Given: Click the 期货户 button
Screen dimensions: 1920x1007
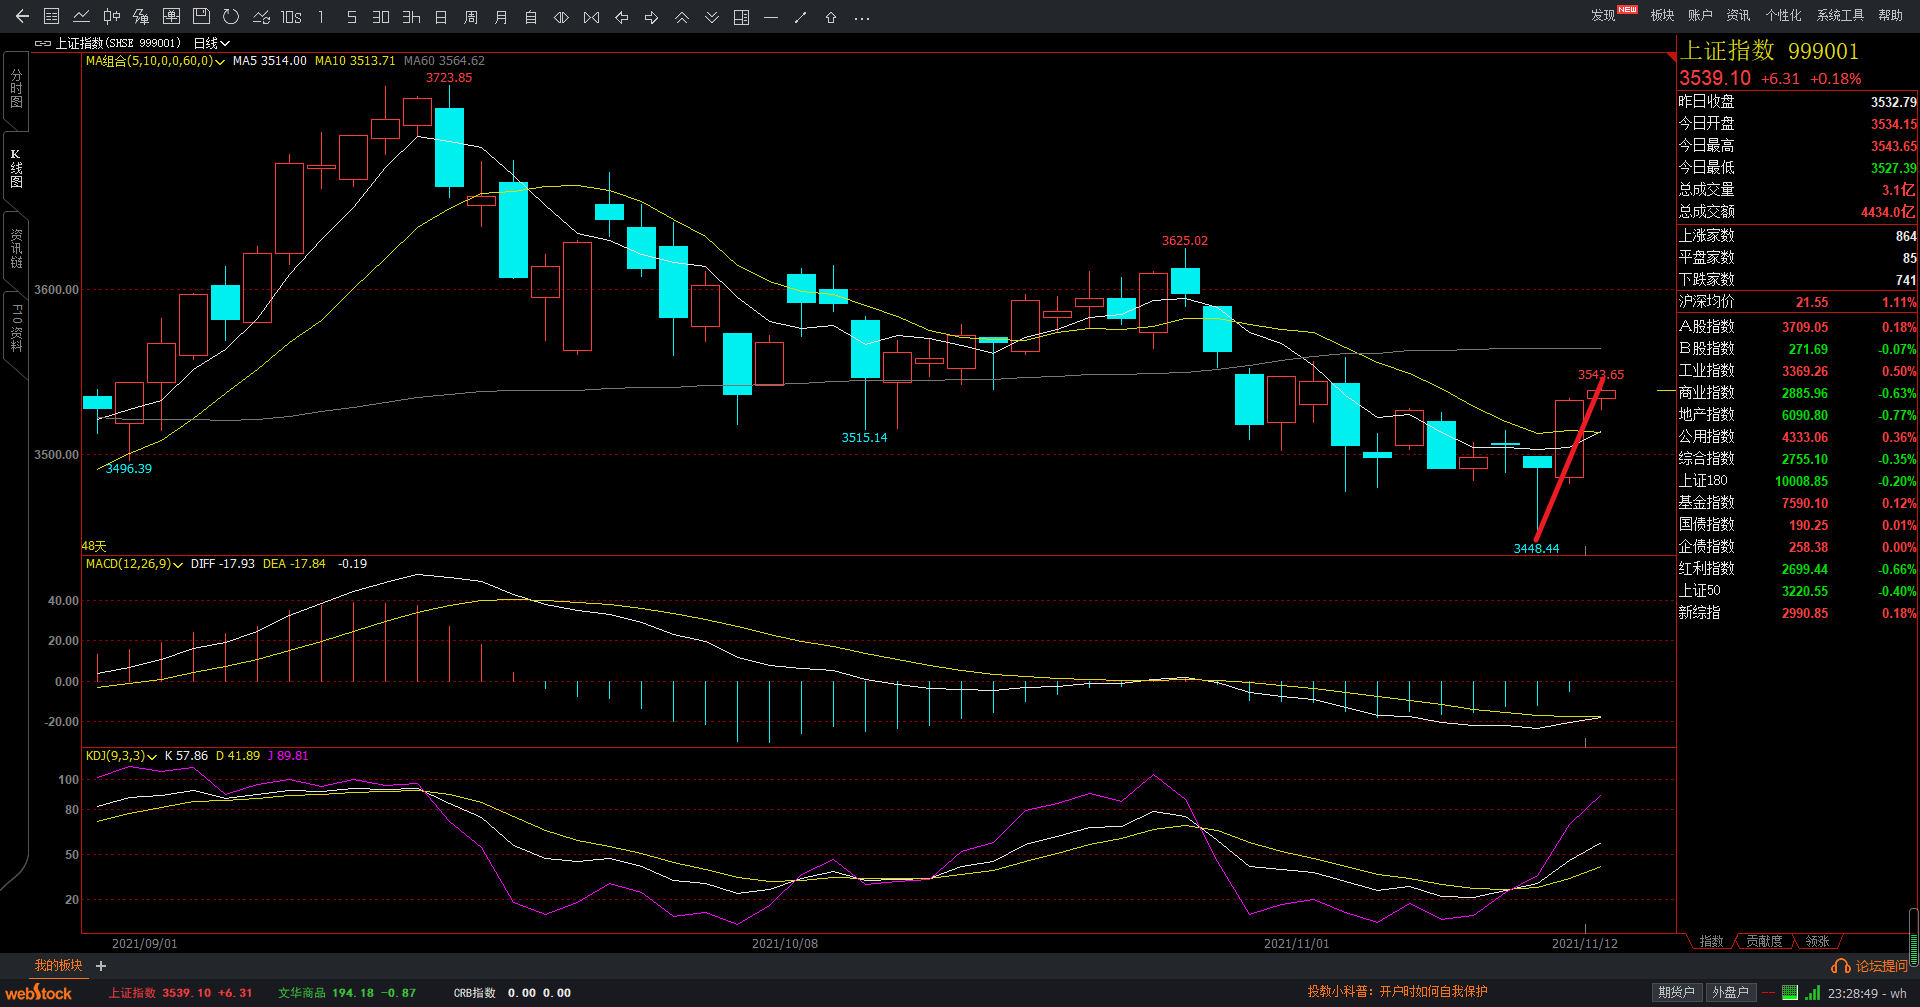Looking at the screenshot, I should (x=1676, y=992).
